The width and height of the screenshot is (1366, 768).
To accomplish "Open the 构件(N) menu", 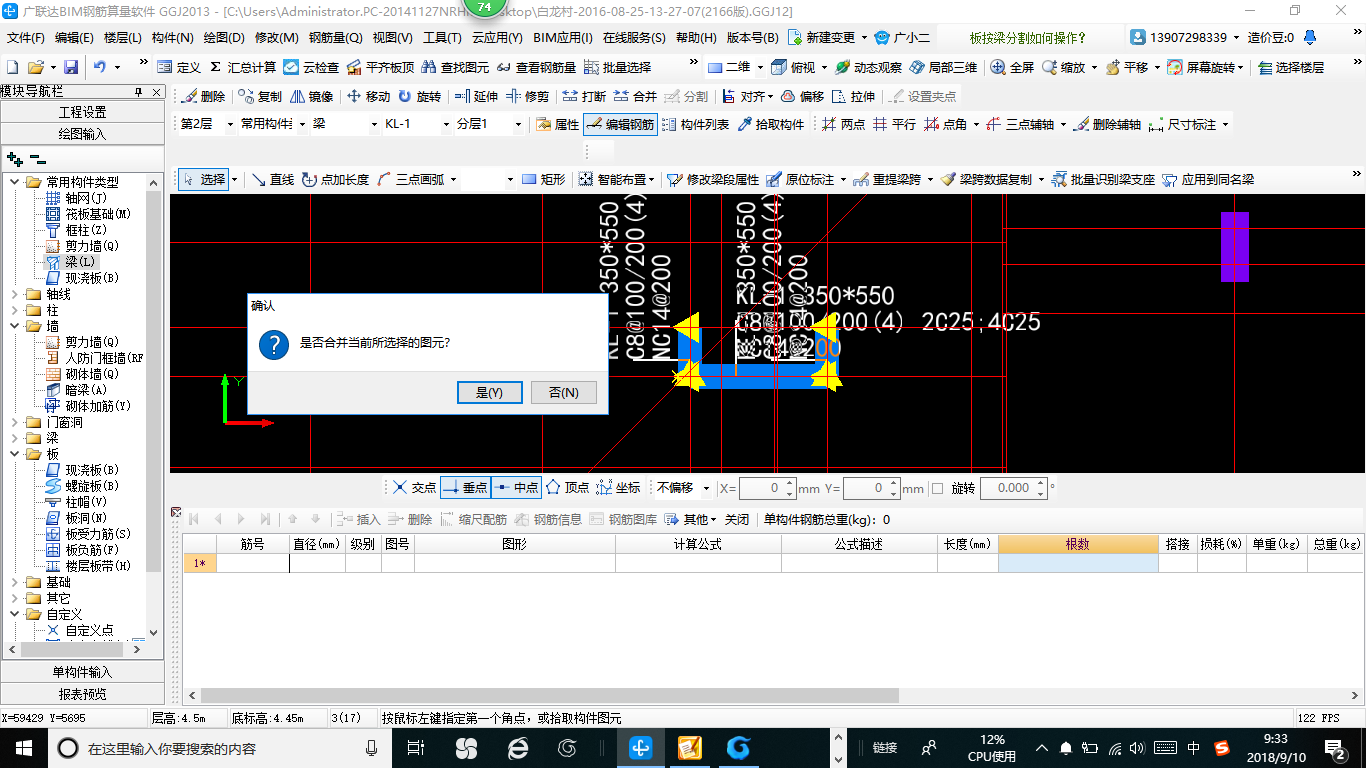I will (172, 38).
